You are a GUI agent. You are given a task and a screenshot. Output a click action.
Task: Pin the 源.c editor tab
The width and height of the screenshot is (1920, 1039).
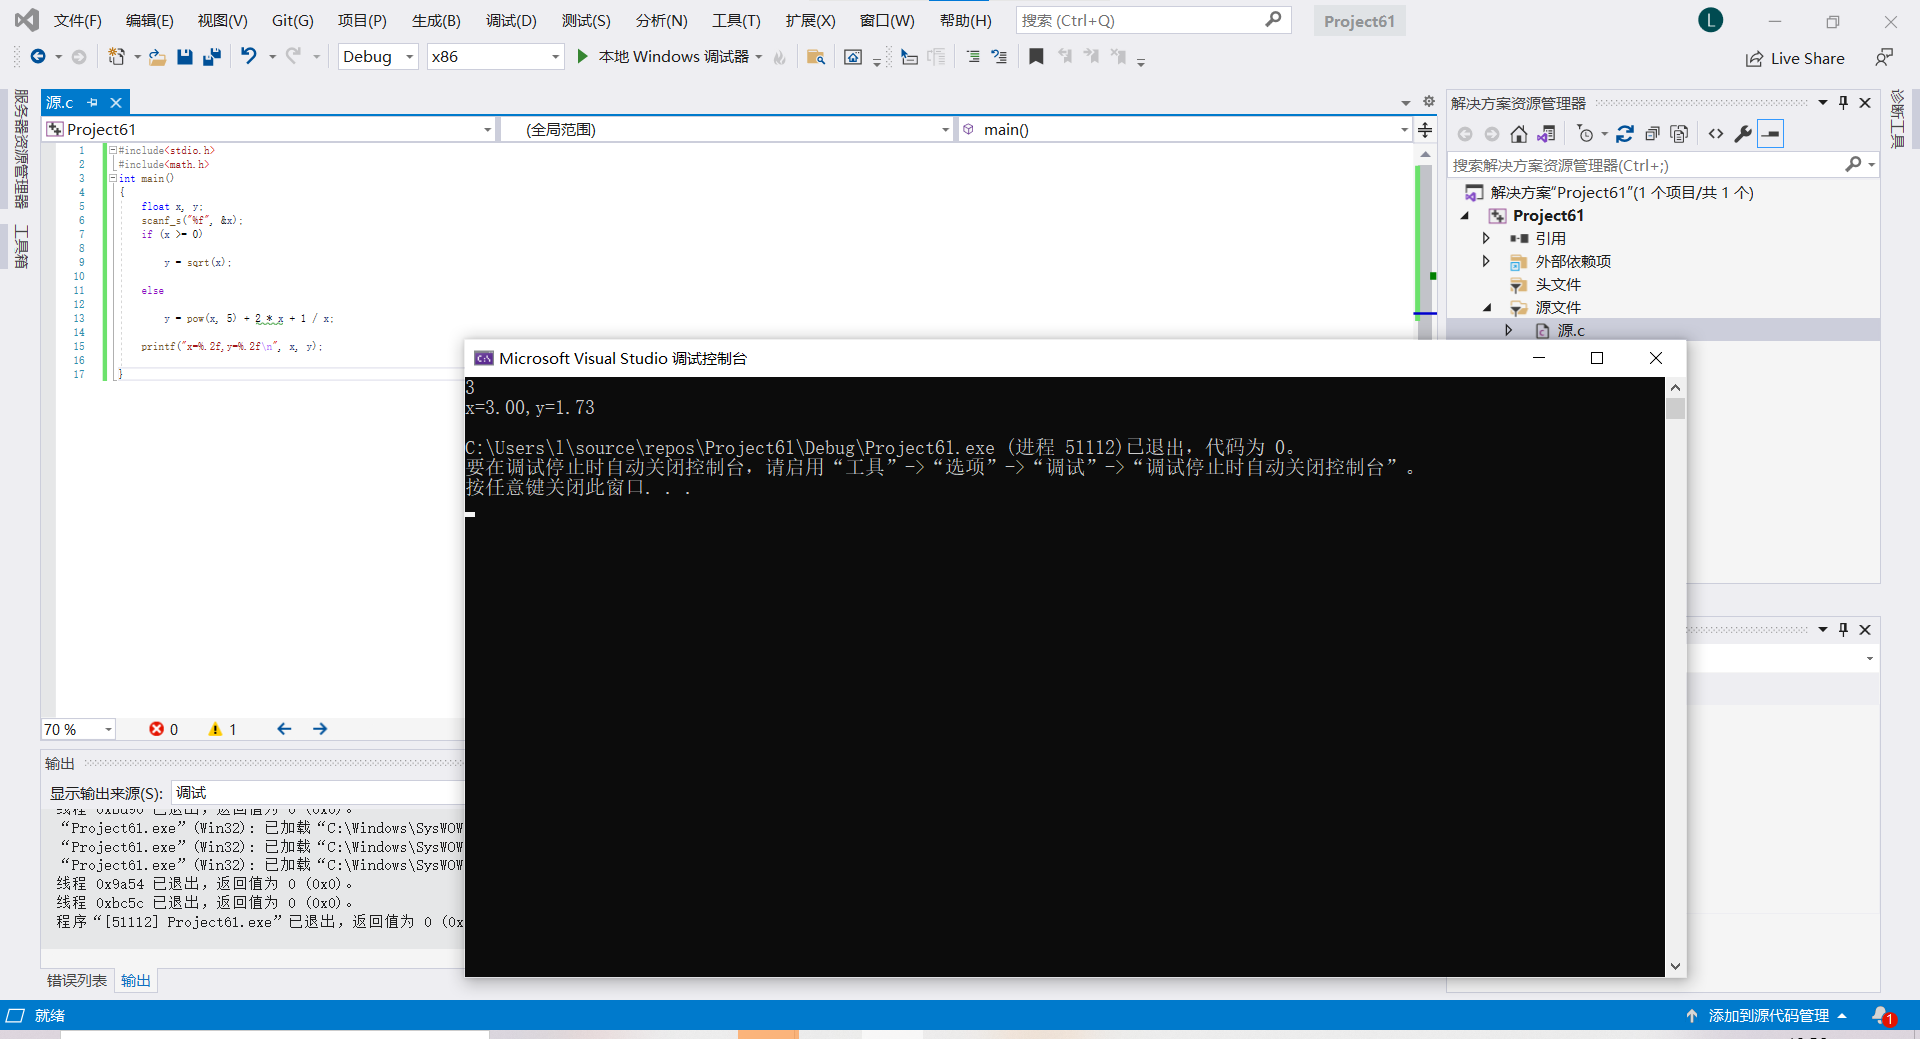click(x=93, y=102)
